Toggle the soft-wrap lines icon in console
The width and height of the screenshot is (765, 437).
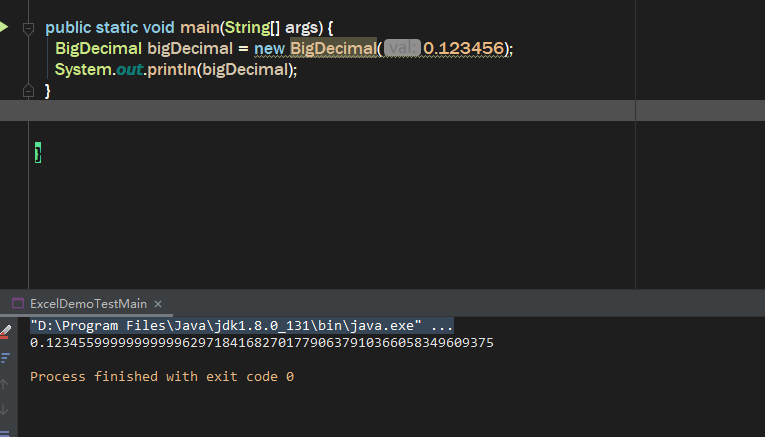(x=5, y=357)
